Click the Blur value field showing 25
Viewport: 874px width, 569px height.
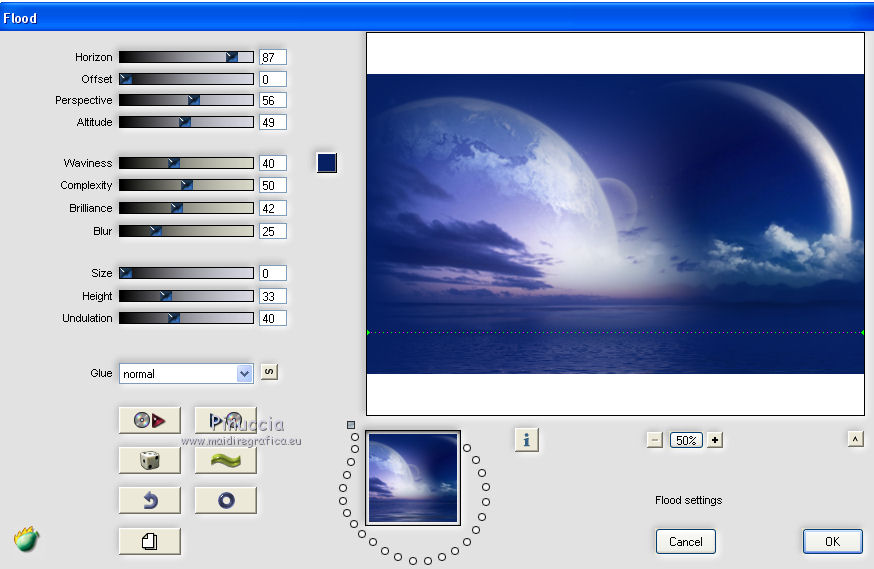click(x=273, y=231)
